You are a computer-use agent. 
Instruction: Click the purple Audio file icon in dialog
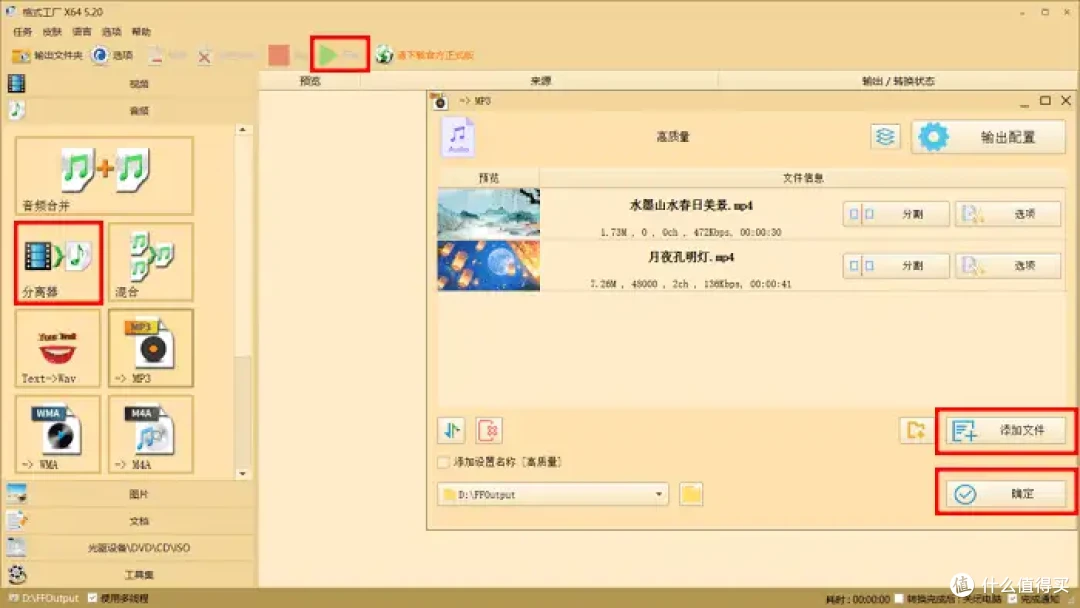(x=458, y=137)
